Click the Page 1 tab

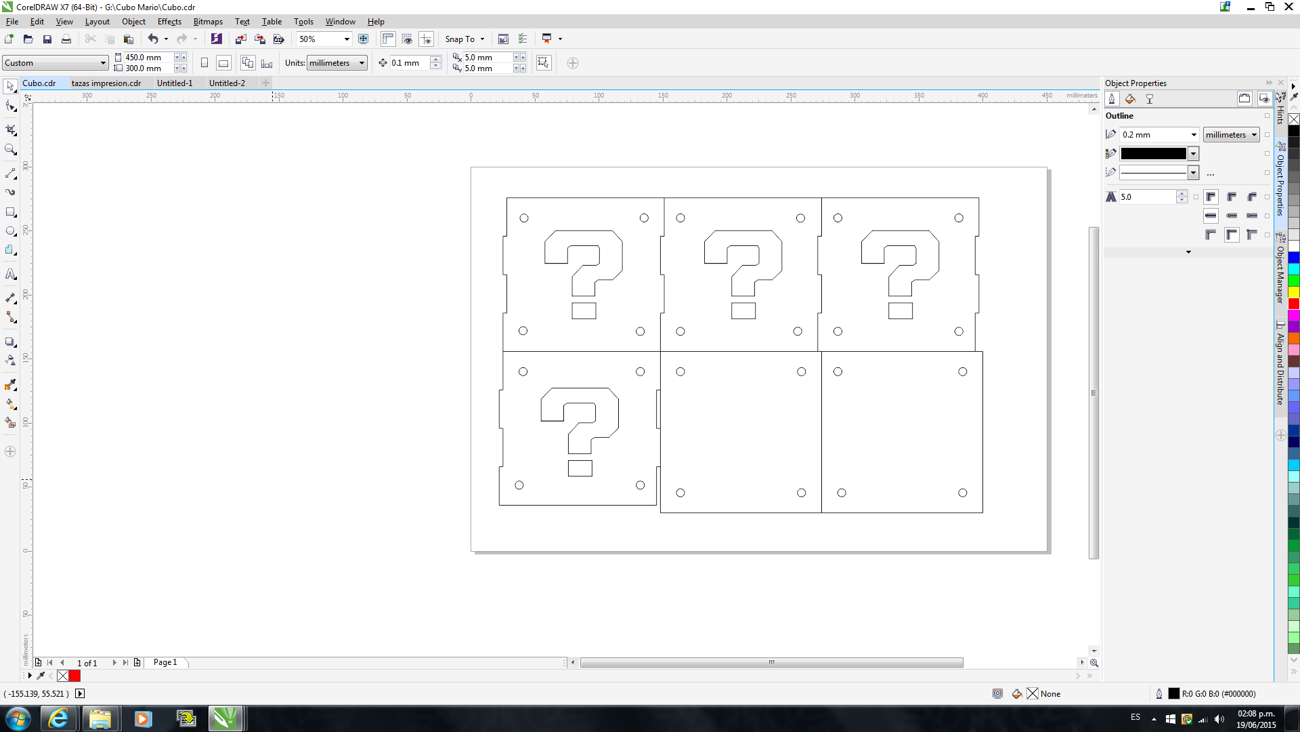[x=165, y=662]
